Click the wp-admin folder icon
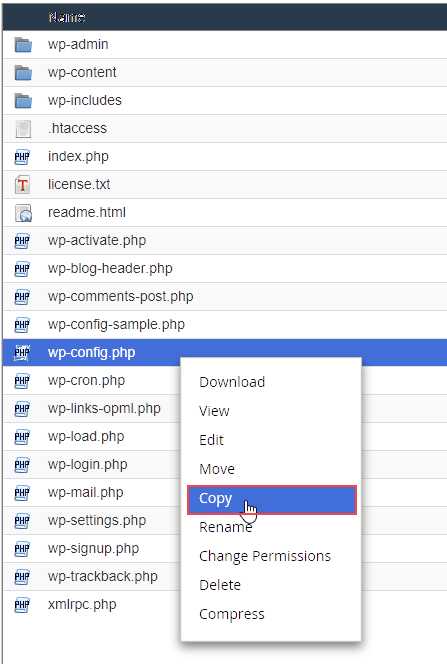447x664 pixels. point(23,44)
